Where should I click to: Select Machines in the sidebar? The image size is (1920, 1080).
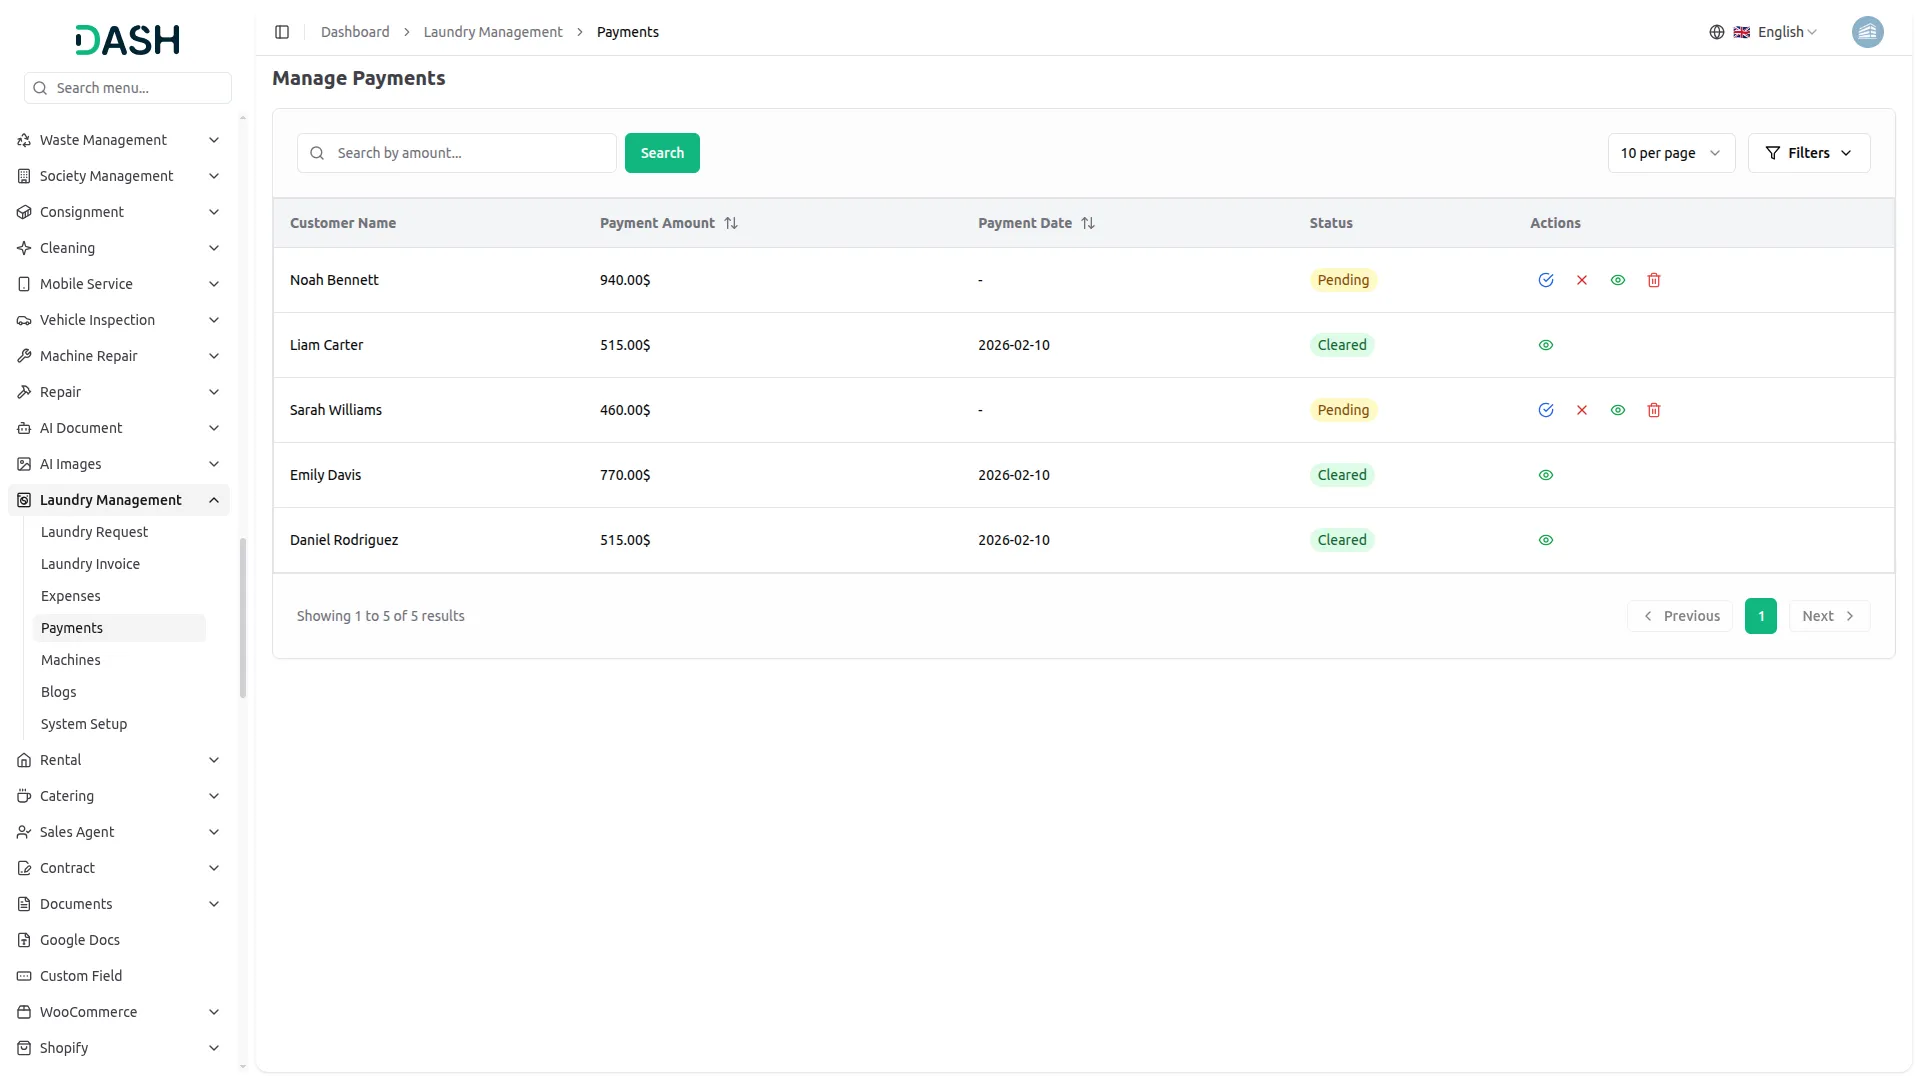(x=70, y=659)
